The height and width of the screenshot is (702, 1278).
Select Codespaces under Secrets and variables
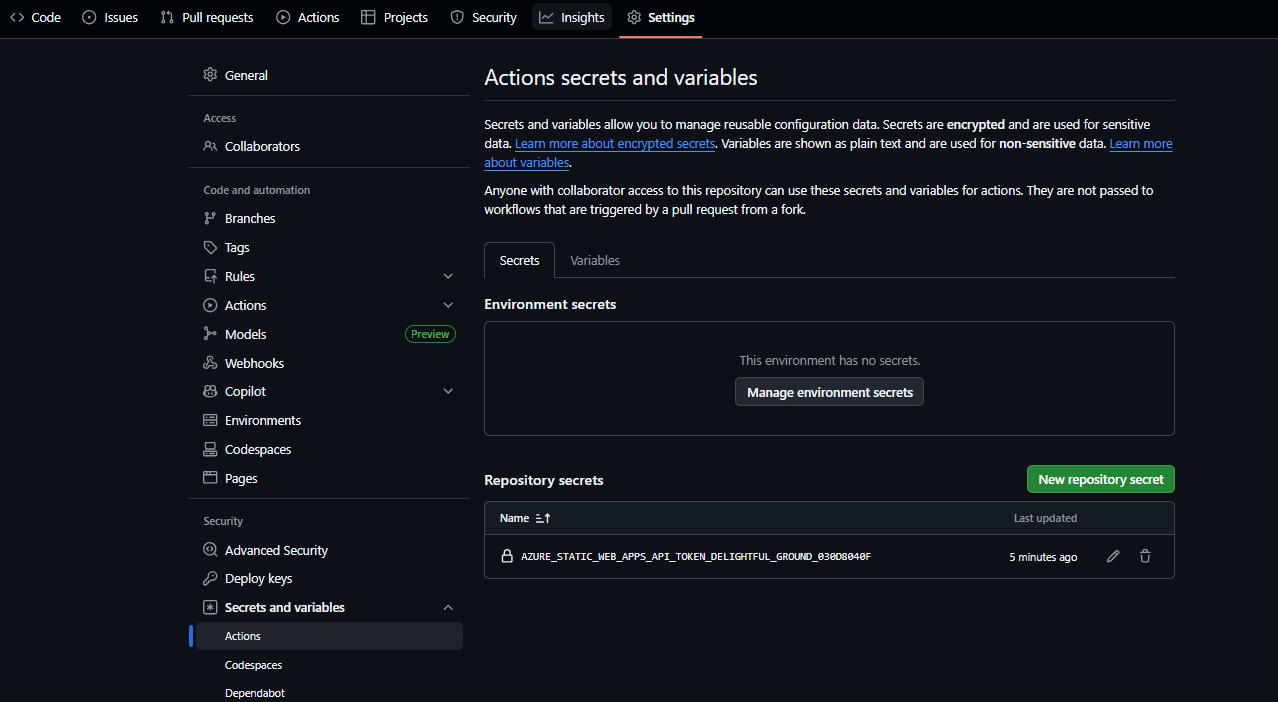click(x=329, y=665)
